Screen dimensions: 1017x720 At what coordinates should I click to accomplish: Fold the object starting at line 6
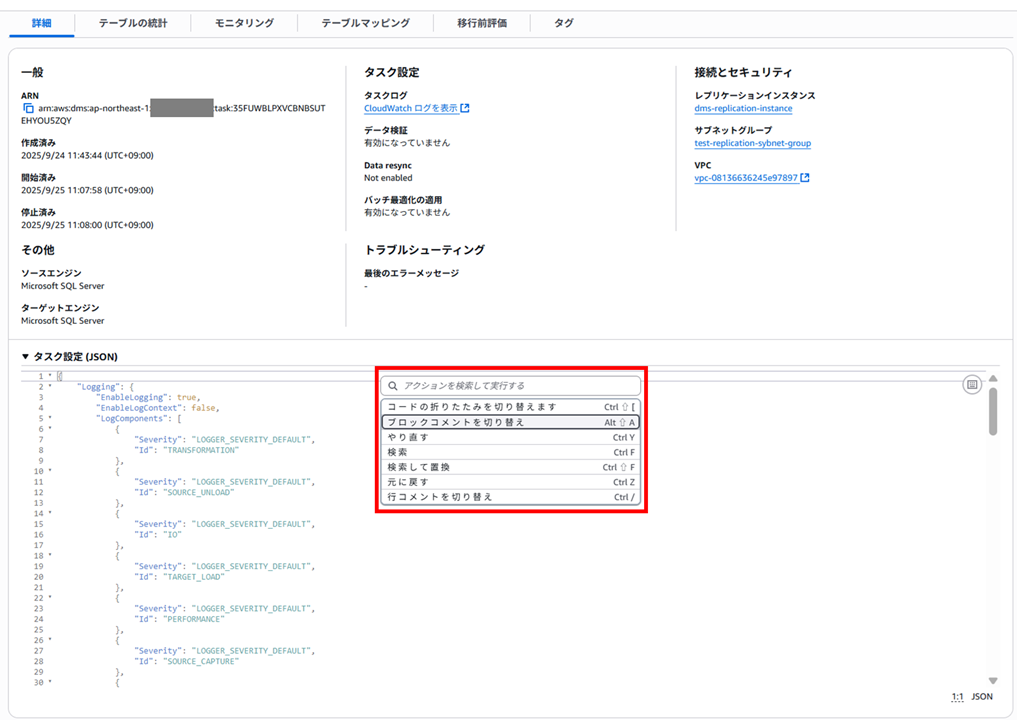click(x=50, y=429)
